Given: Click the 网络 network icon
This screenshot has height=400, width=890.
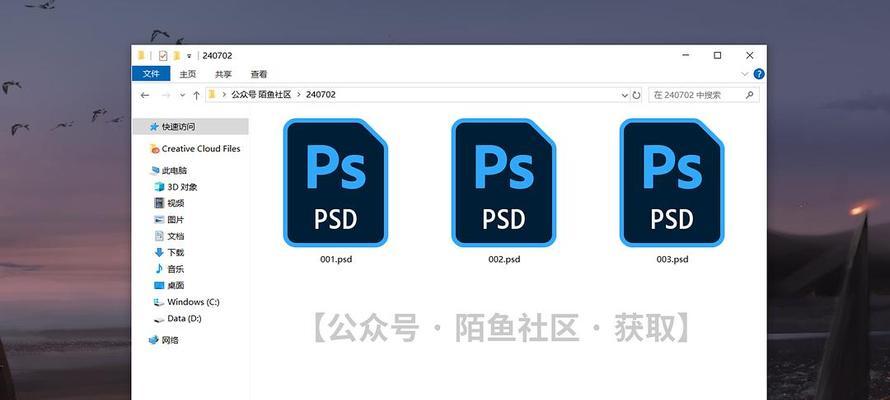Looking at the screenshot, I should 154,340.
